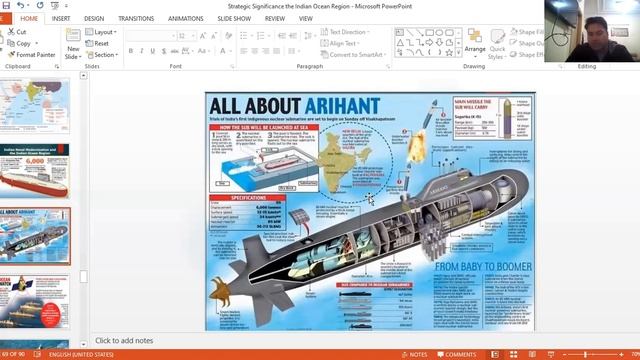Activate the Format Painter brush
This screenshot has width=640, height=360.
pyautogui.click(x=31, y=54)
